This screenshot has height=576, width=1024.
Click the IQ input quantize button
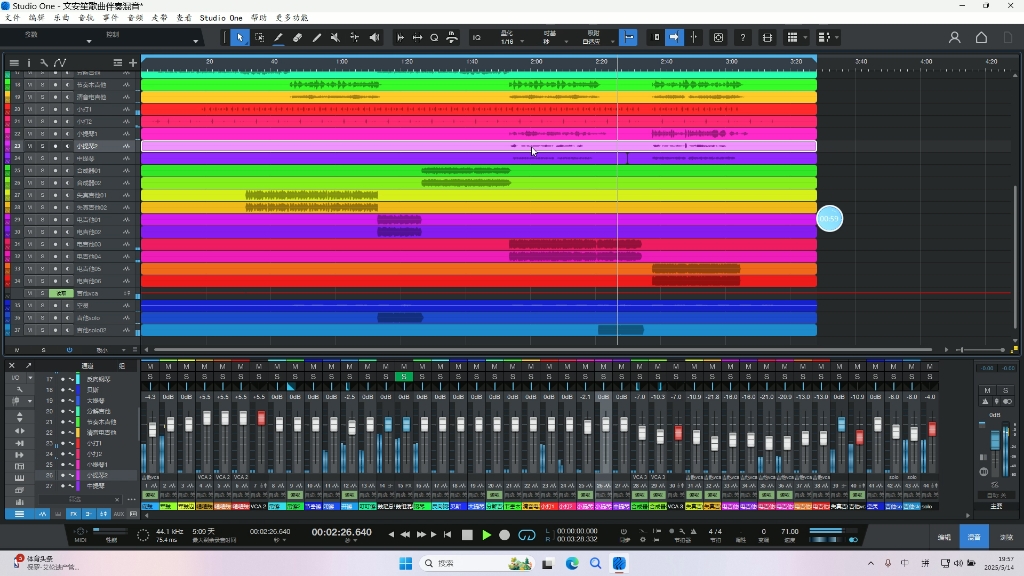pyautogui.click(x=477, y=38)
